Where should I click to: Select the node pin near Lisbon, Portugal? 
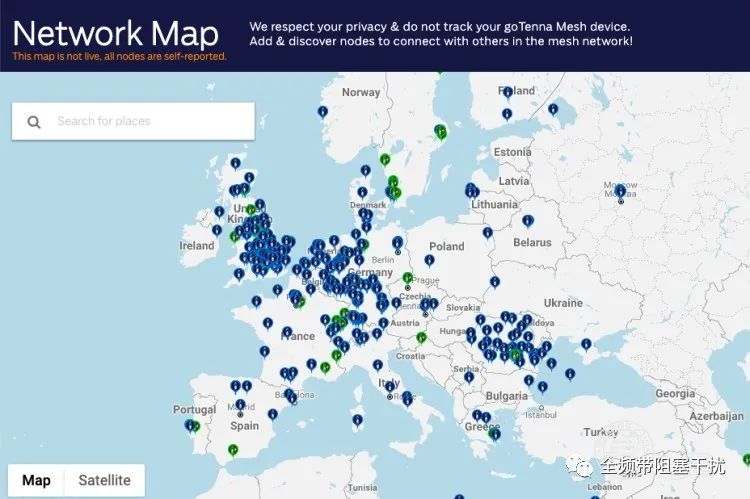click(x=191, y=425)
